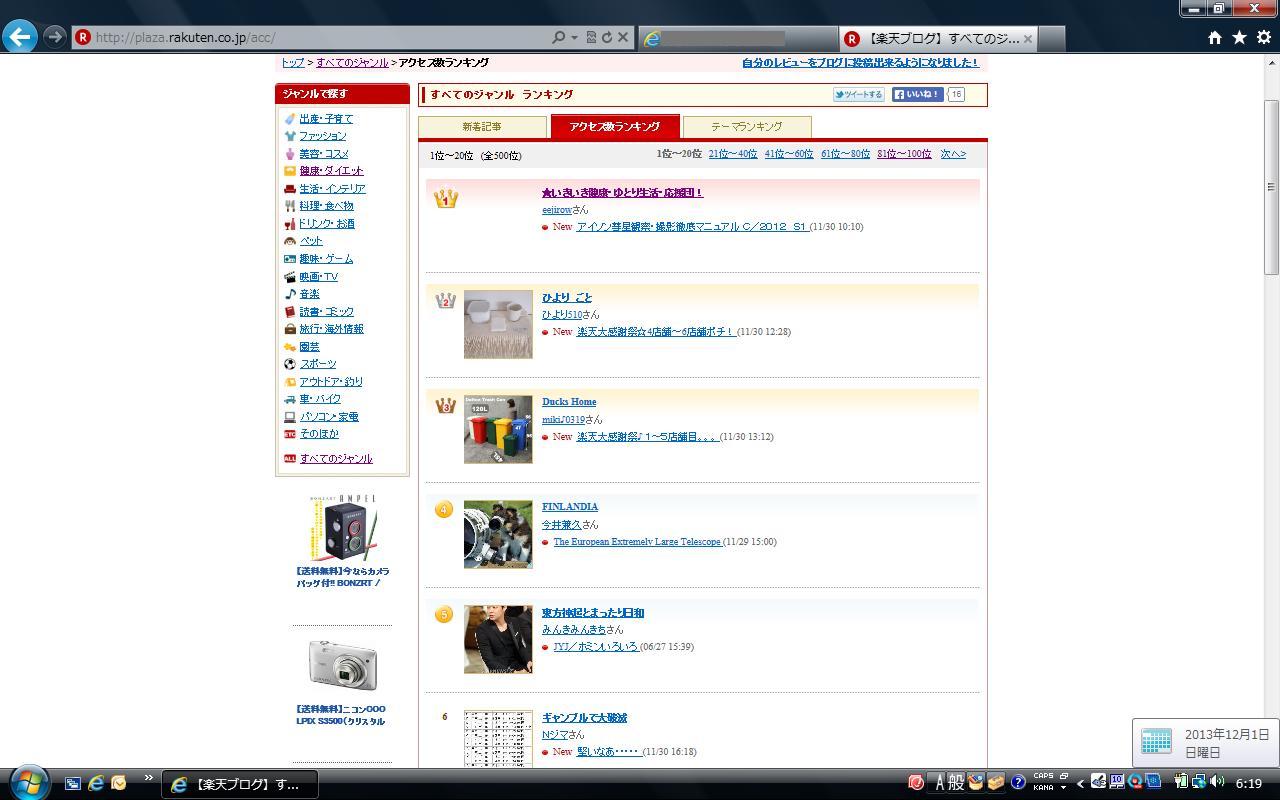
Task: Click the Refresh icon in address bar
Action: tap(606, 37)
